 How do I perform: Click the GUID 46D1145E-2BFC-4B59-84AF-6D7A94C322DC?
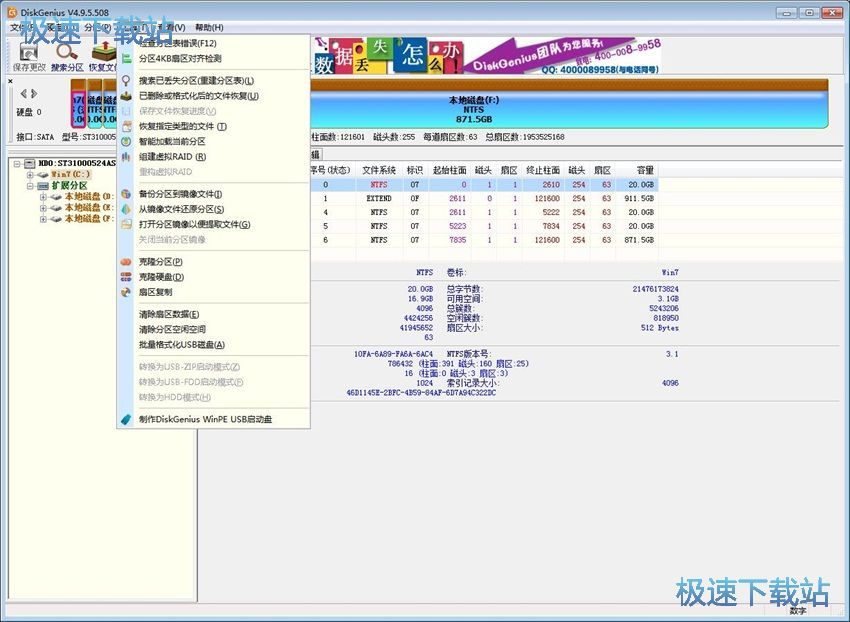[x=421, y=393]
